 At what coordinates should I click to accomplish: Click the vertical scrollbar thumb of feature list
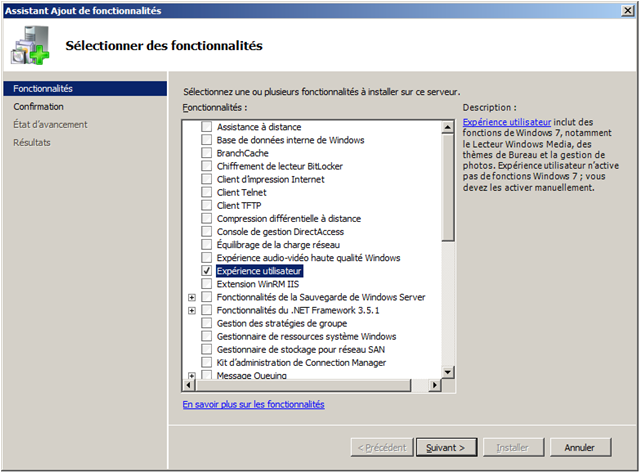[448, 187]
